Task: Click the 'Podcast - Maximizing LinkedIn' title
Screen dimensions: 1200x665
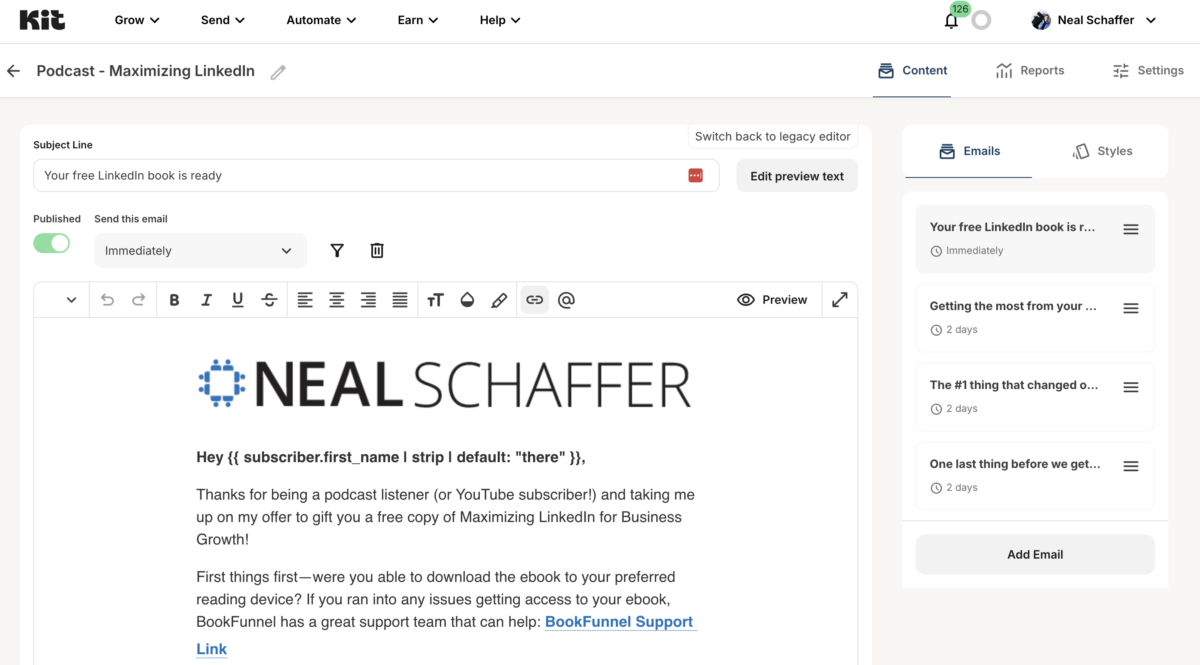Action: (146, 71)
